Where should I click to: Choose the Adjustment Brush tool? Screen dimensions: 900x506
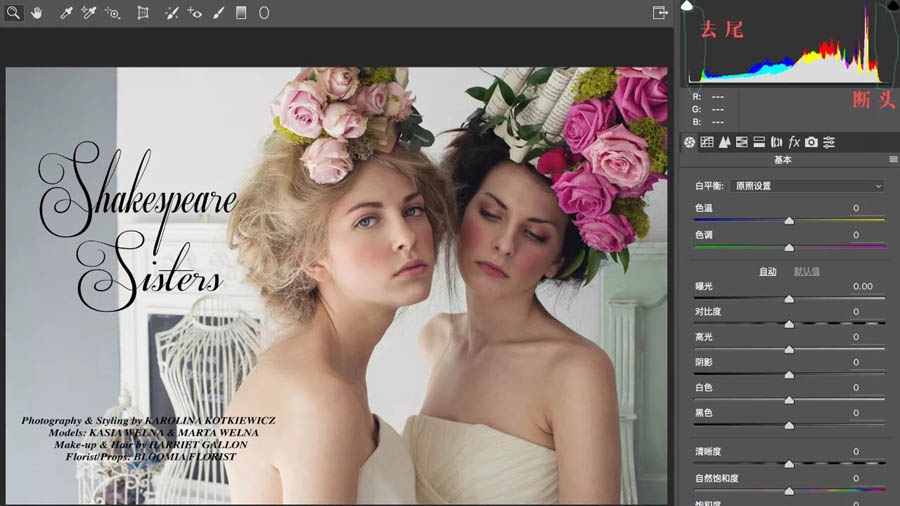(x=218, y=13)
